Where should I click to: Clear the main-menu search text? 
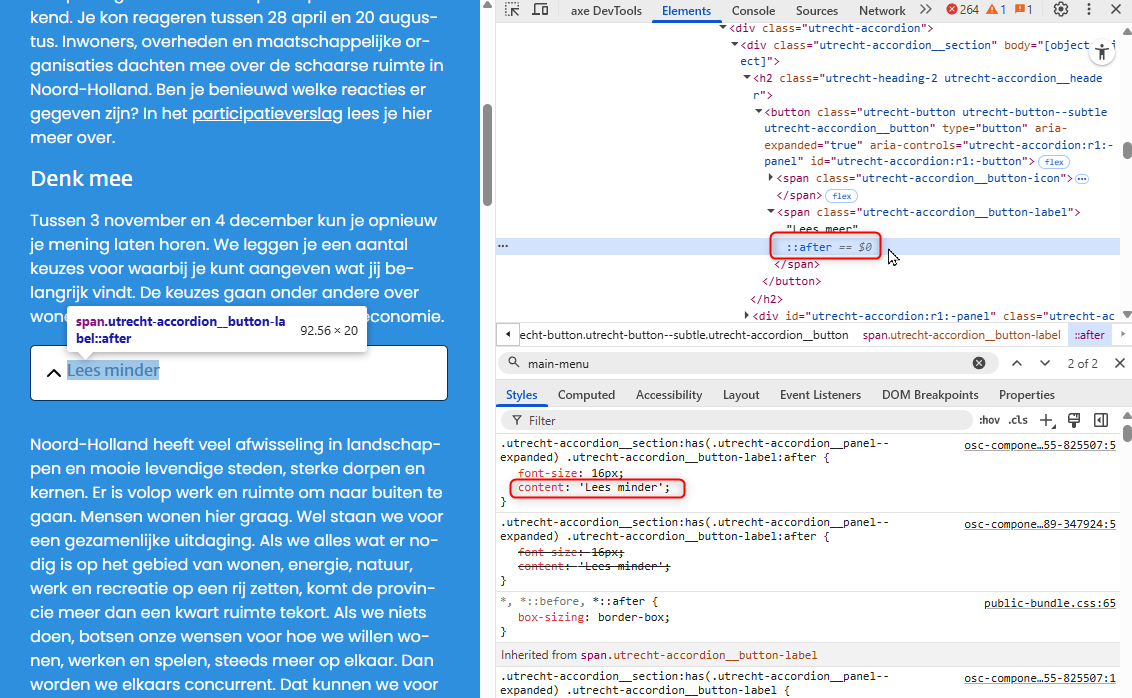pyautogui.click(x=979, y=363)
